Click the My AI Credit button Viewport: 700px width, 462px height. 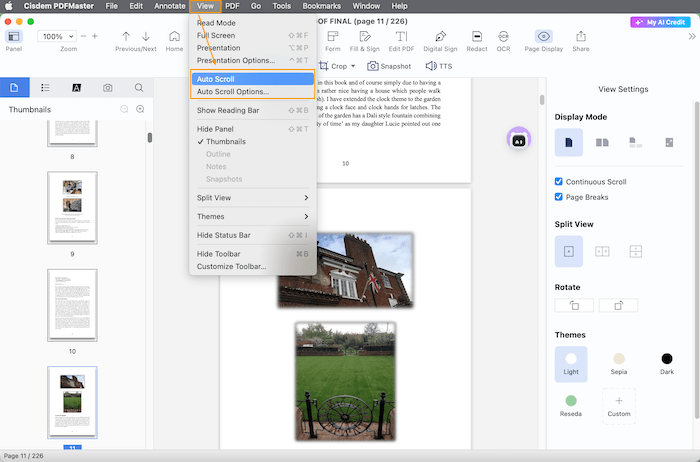pos(661,22)
